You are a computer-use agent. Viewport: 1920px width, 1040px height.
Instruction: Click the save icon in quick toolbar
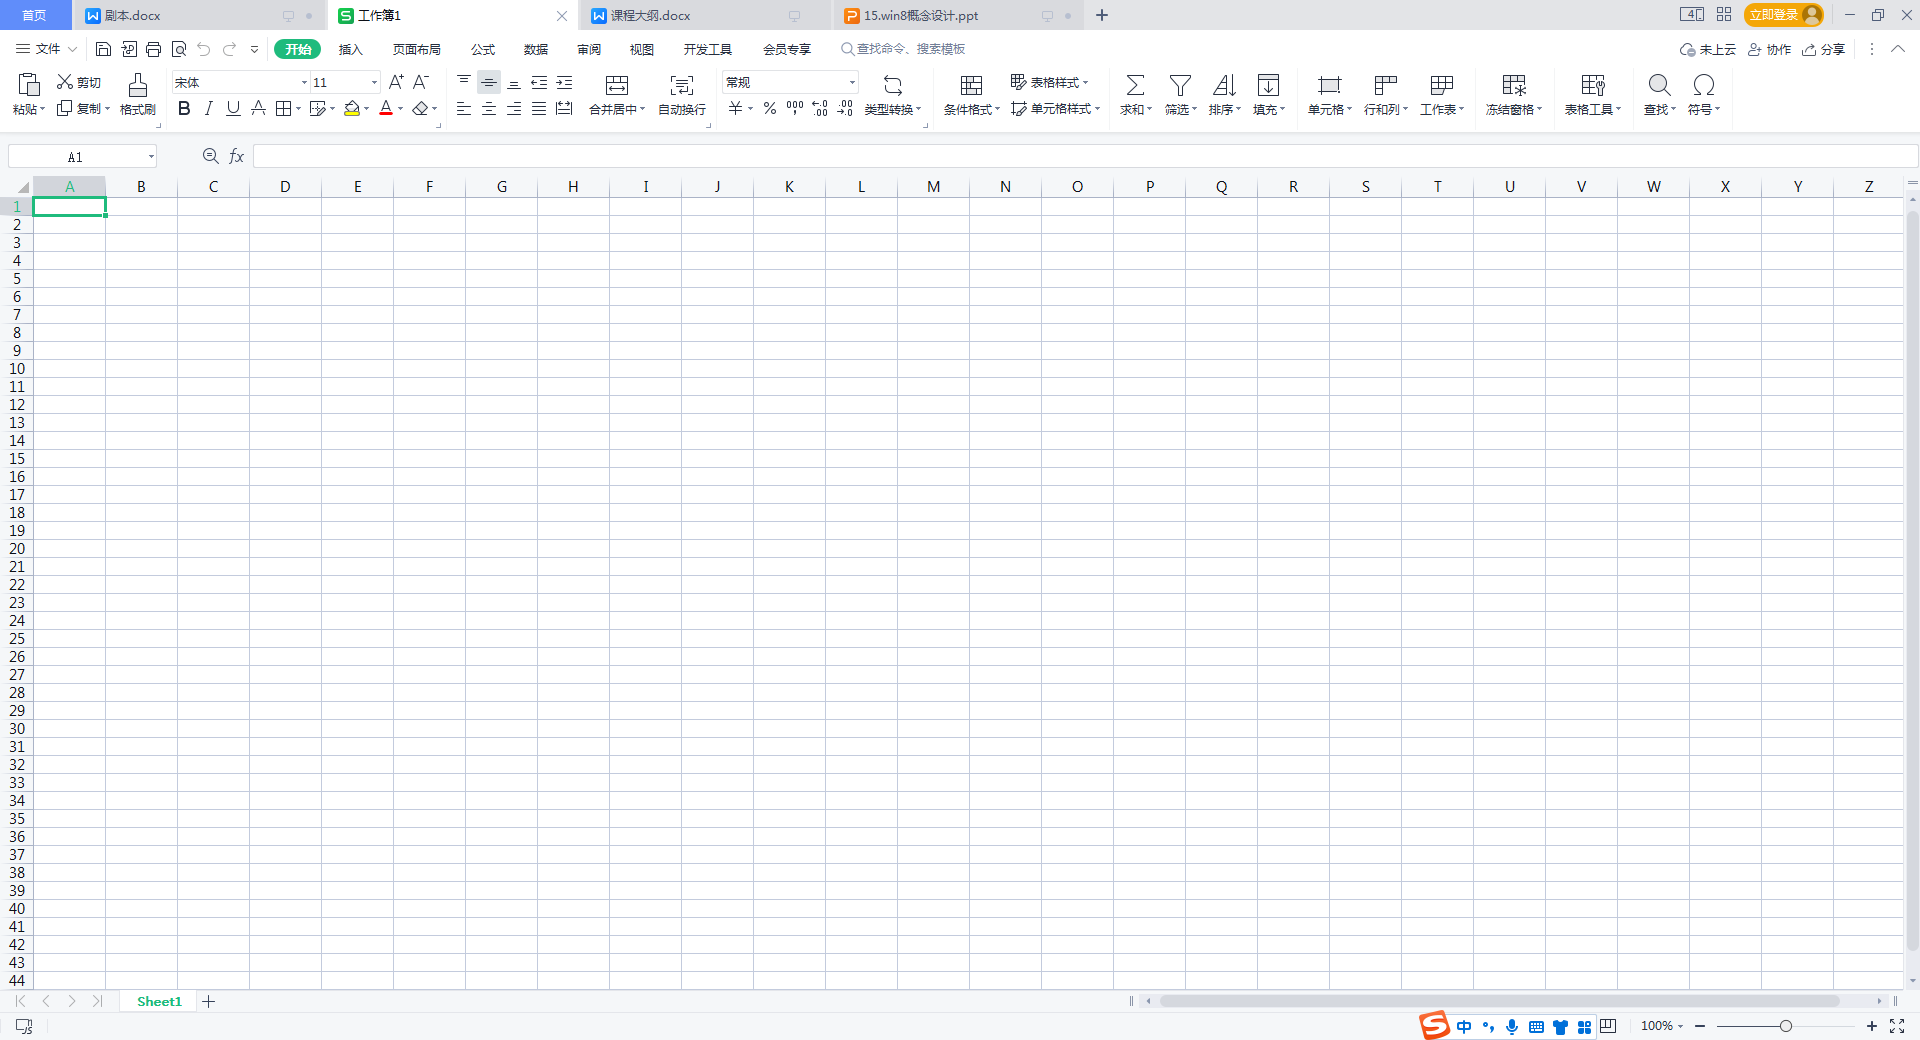[103, 49]
